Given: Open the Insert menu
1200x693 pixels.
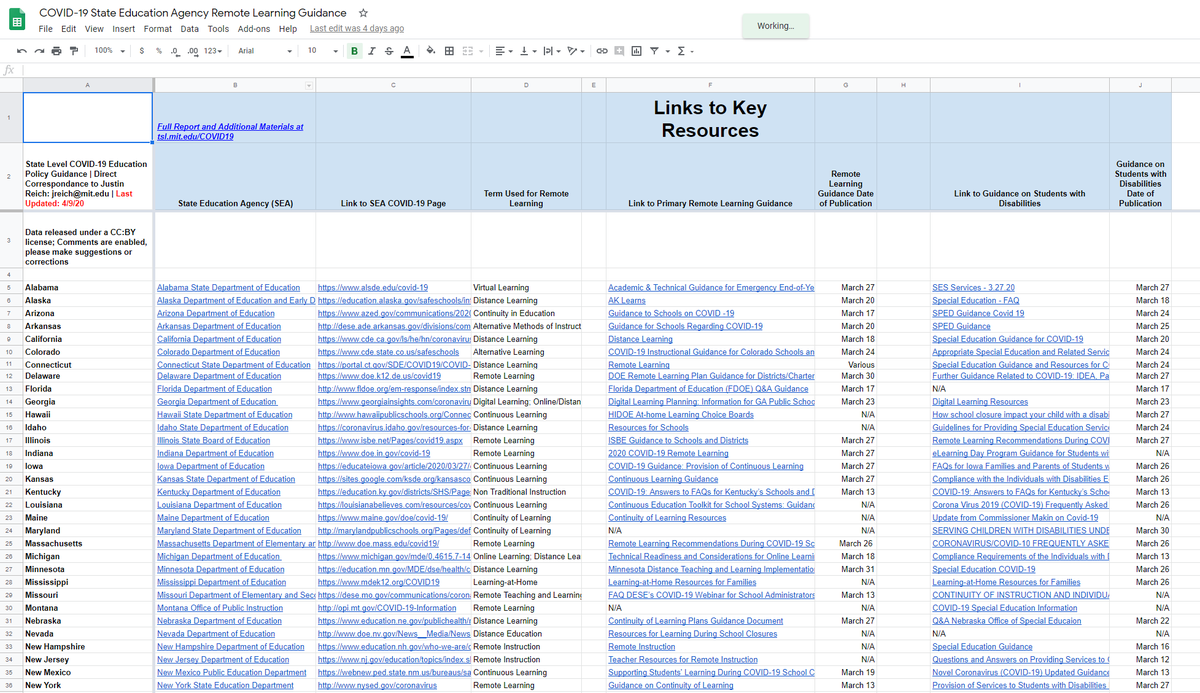Looking at the screenshot, I should click(124, 29).
